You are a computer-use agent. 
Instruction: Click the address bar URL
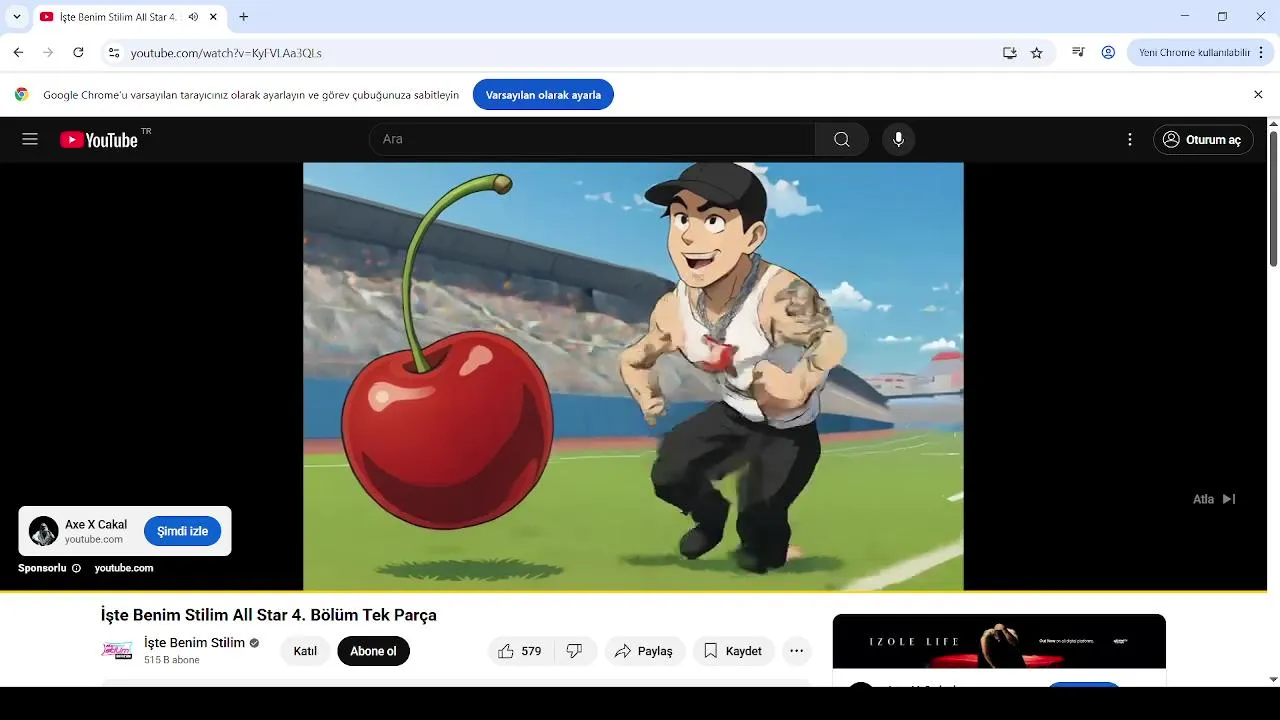[226, 53]
